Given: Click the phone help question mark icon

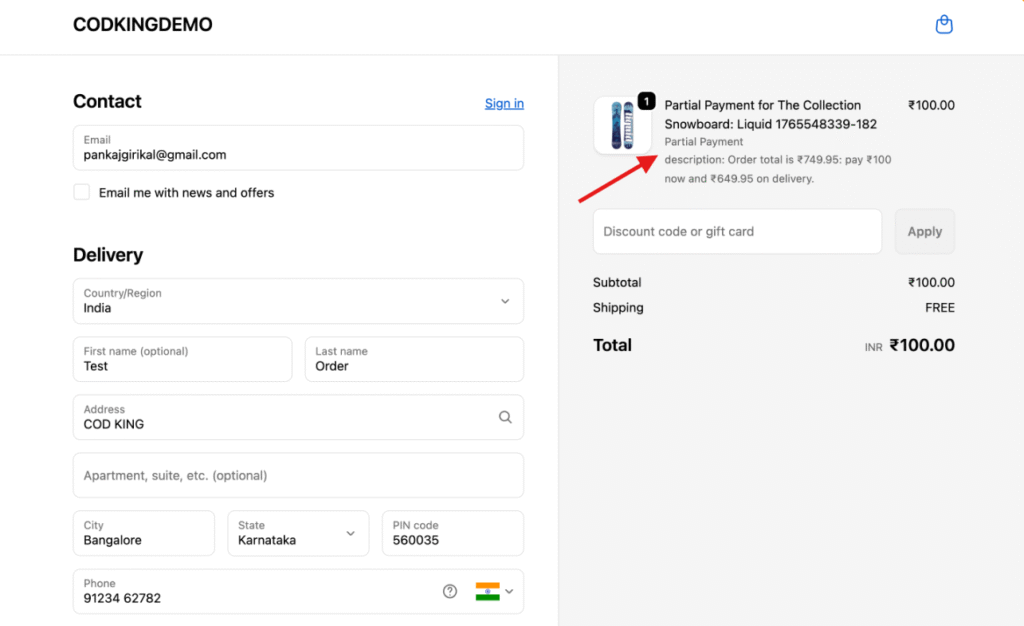Looking at the screenshot, I should coord(450,591).
